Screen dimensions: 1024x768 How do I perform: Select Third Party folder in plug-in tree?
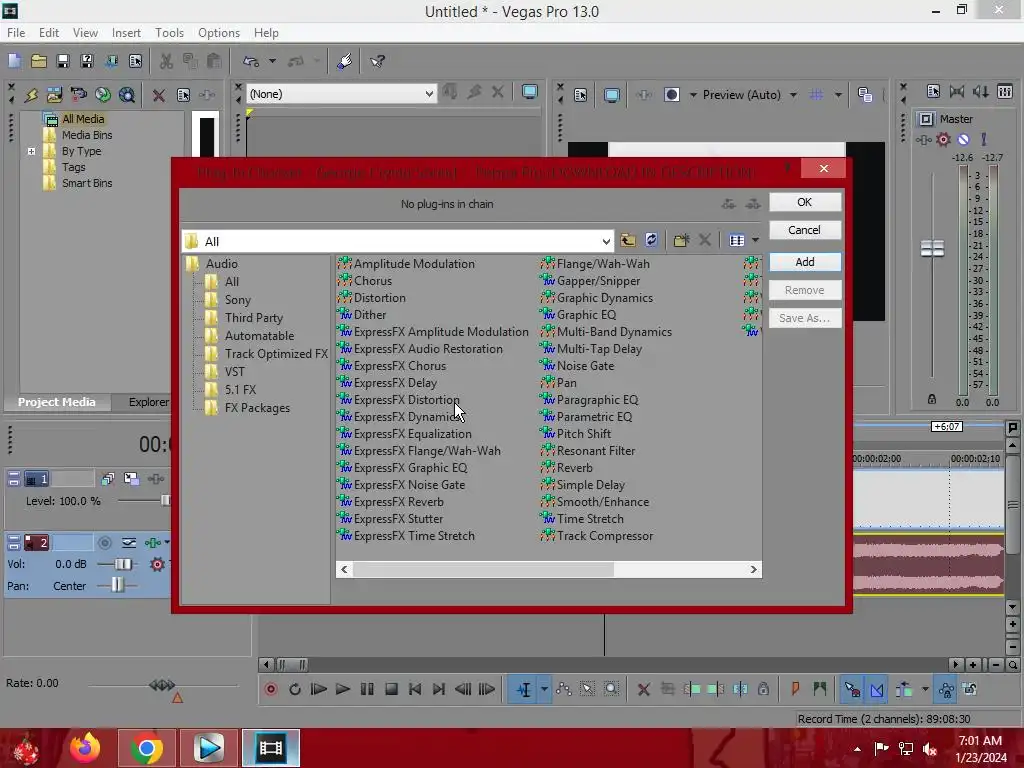click(x=253, y=317)
